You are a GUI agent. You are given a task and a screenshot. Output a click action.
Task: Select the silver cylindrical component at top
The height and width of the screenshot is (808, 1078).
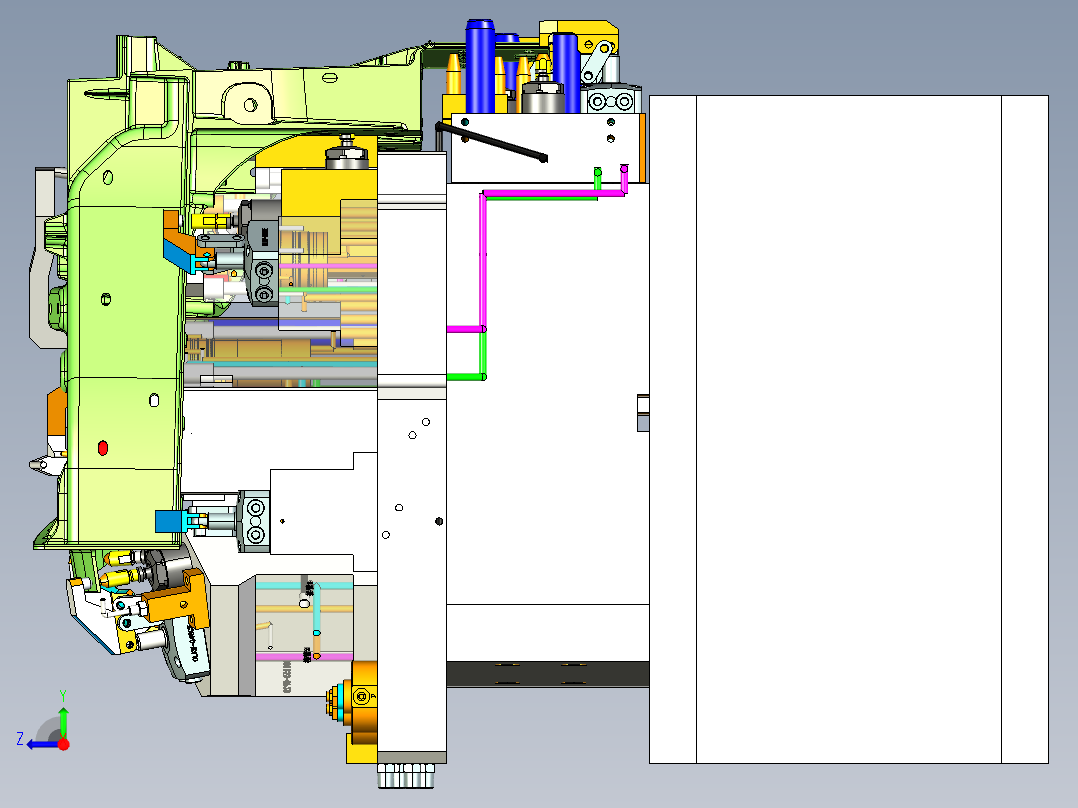543,96
